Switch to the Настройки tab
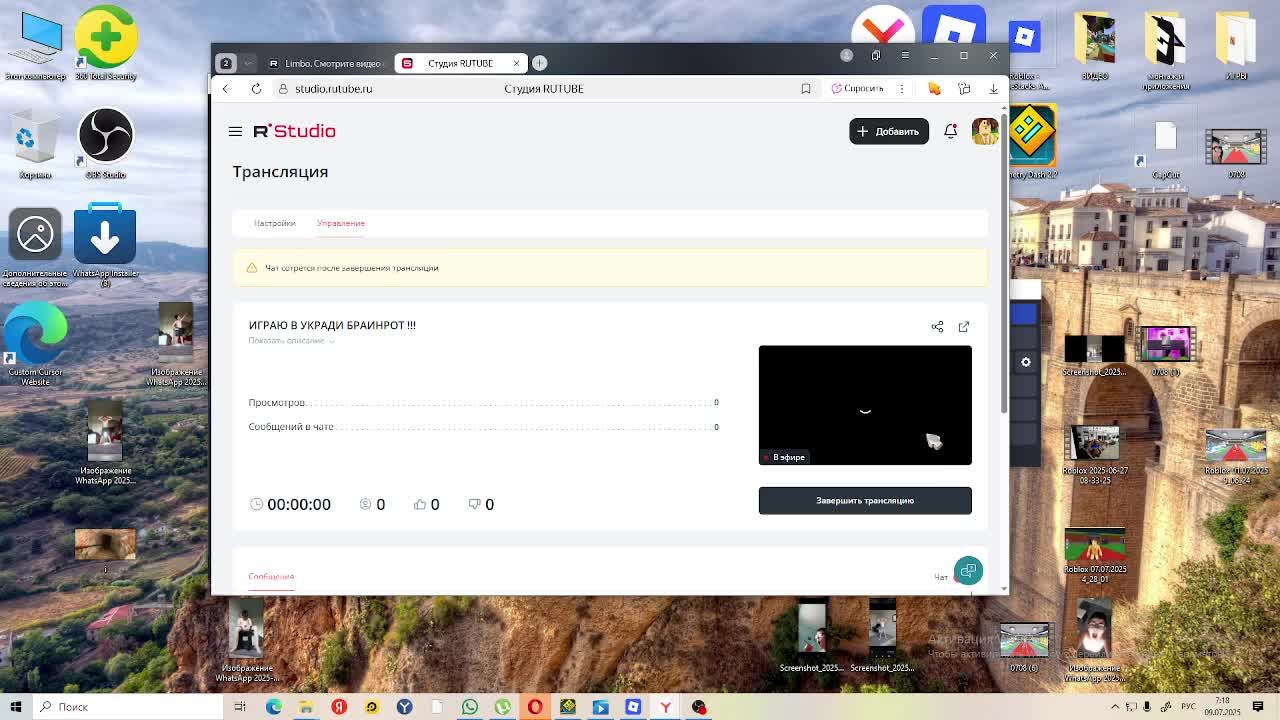 tap(274, 223)
